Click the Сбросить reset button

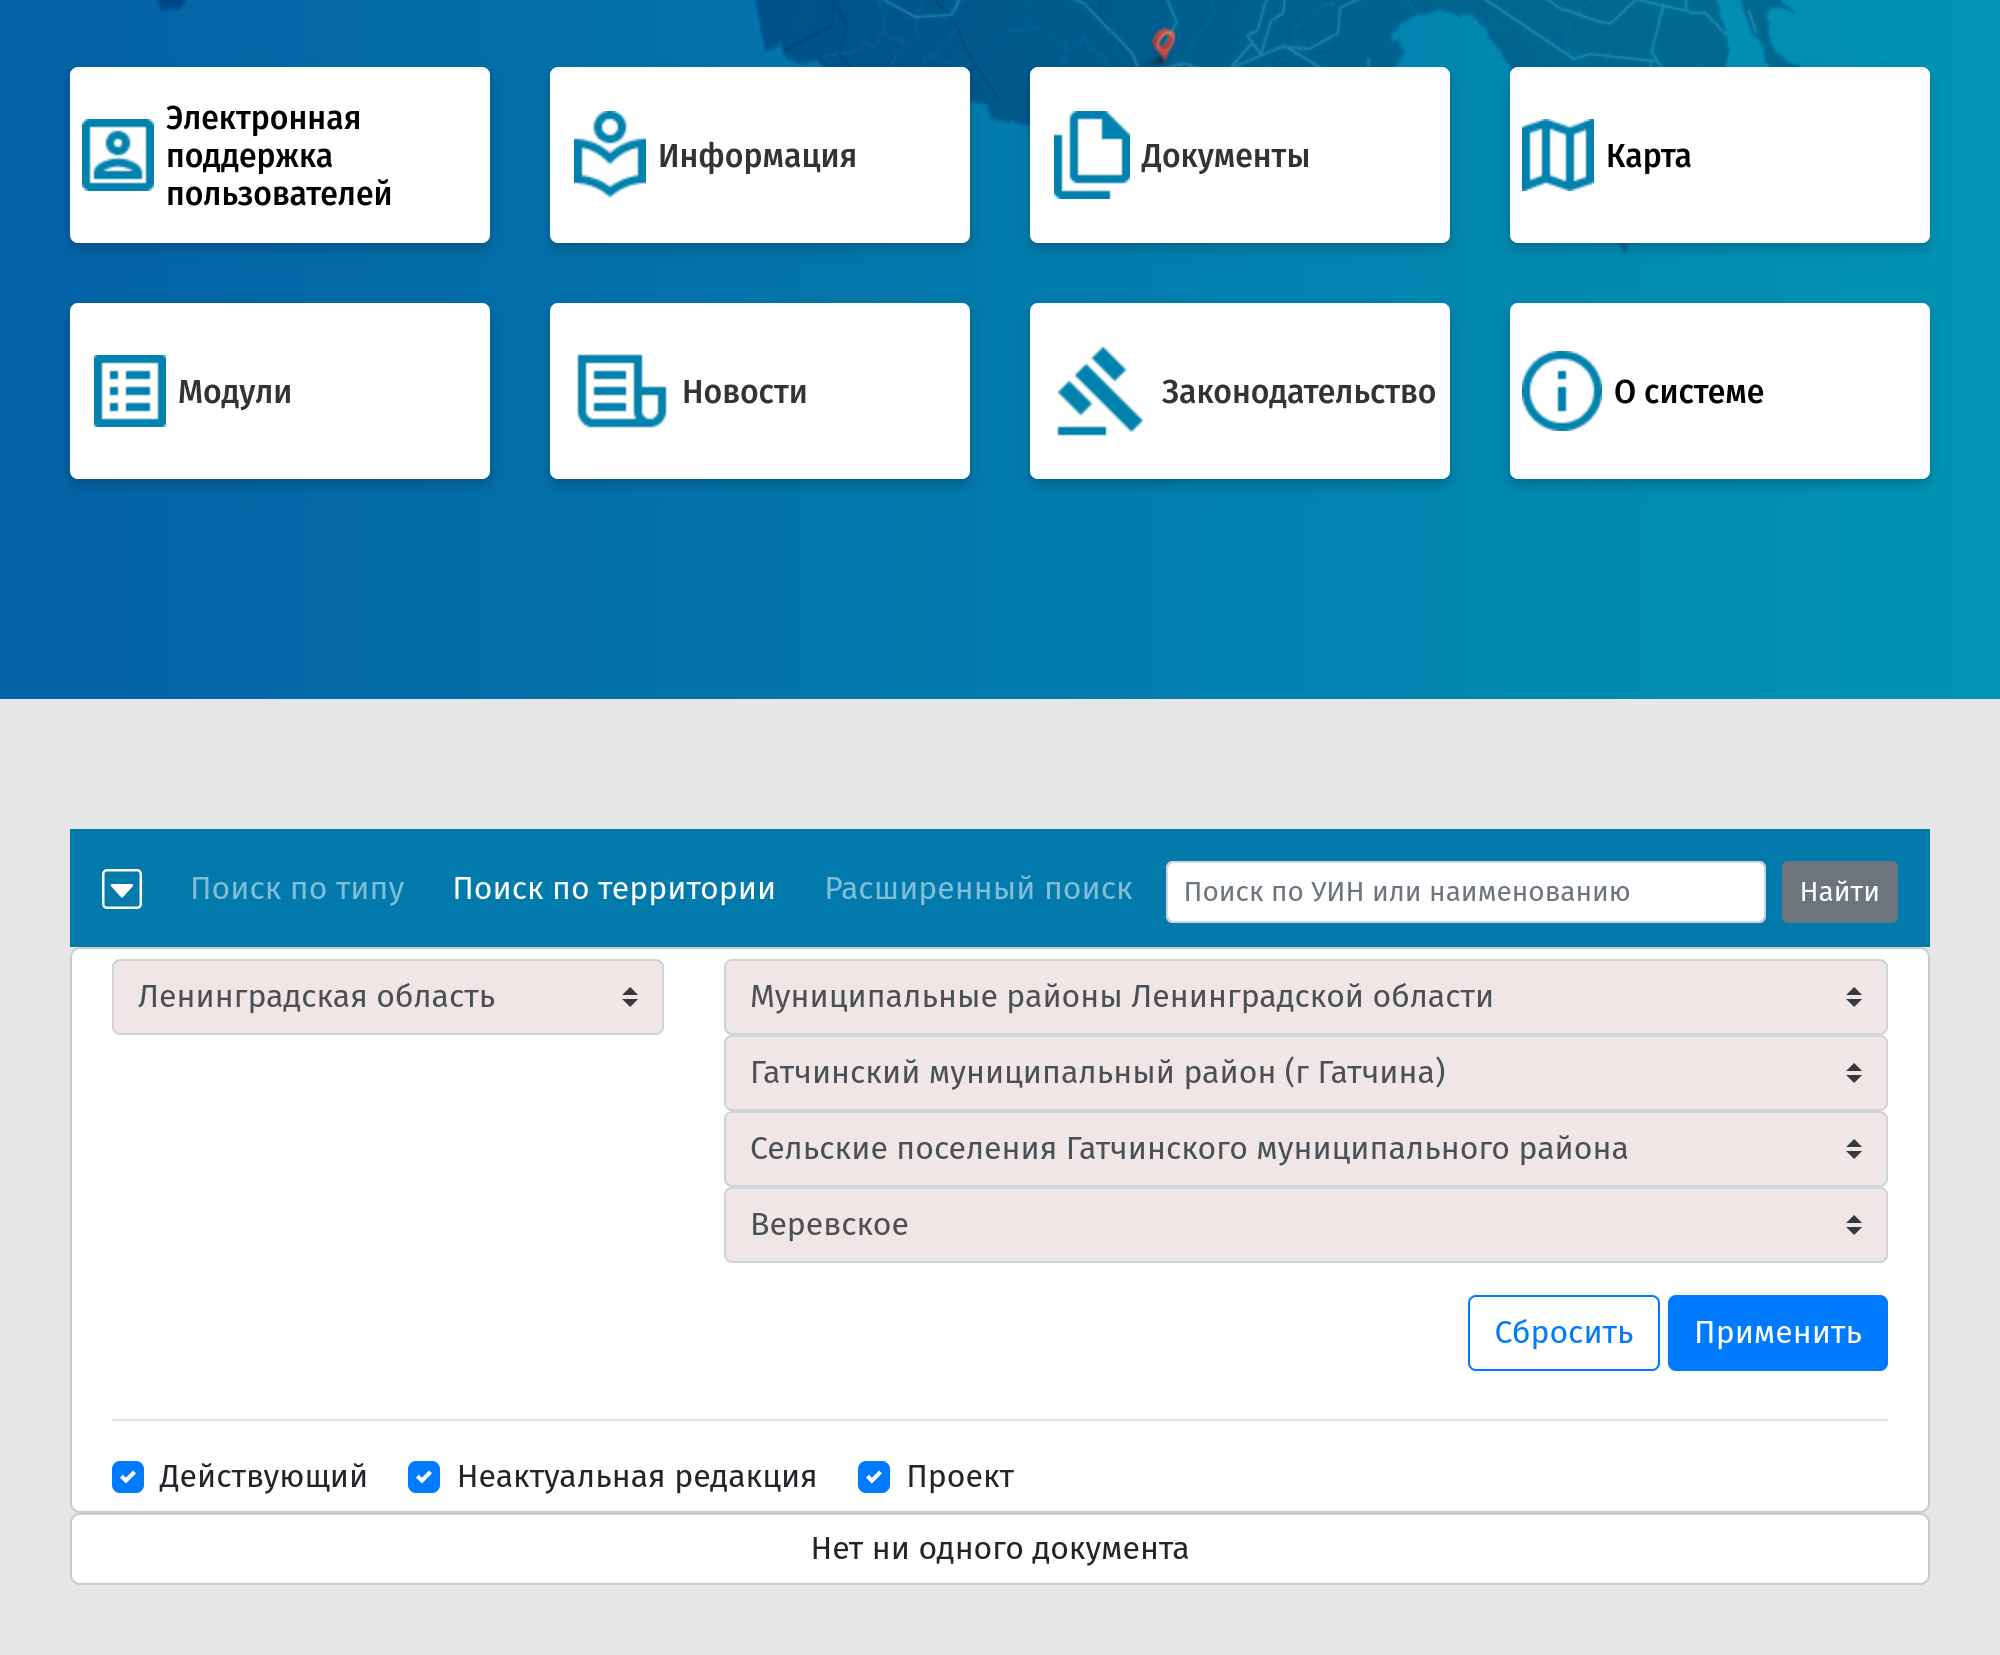pos(1564,1333)
